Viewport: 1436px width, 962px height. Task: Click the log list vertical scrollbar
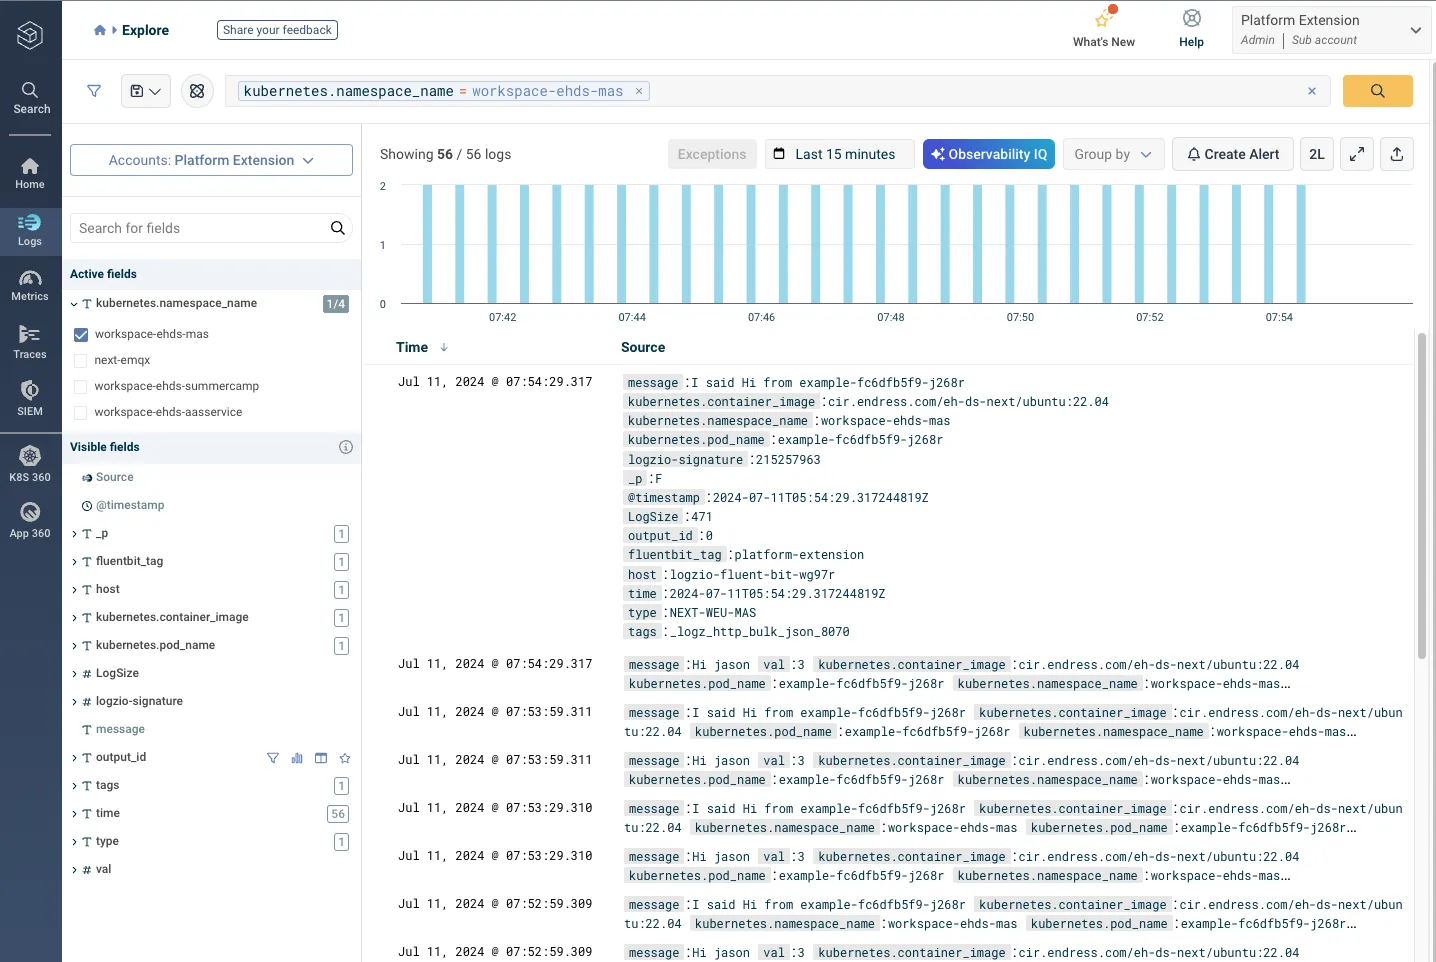click(x=1421, y=496)
